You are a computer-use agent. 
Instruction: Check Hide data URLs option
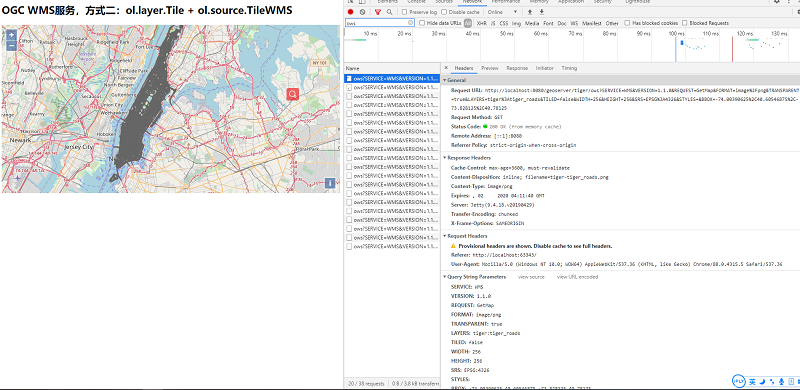(422, 23)
